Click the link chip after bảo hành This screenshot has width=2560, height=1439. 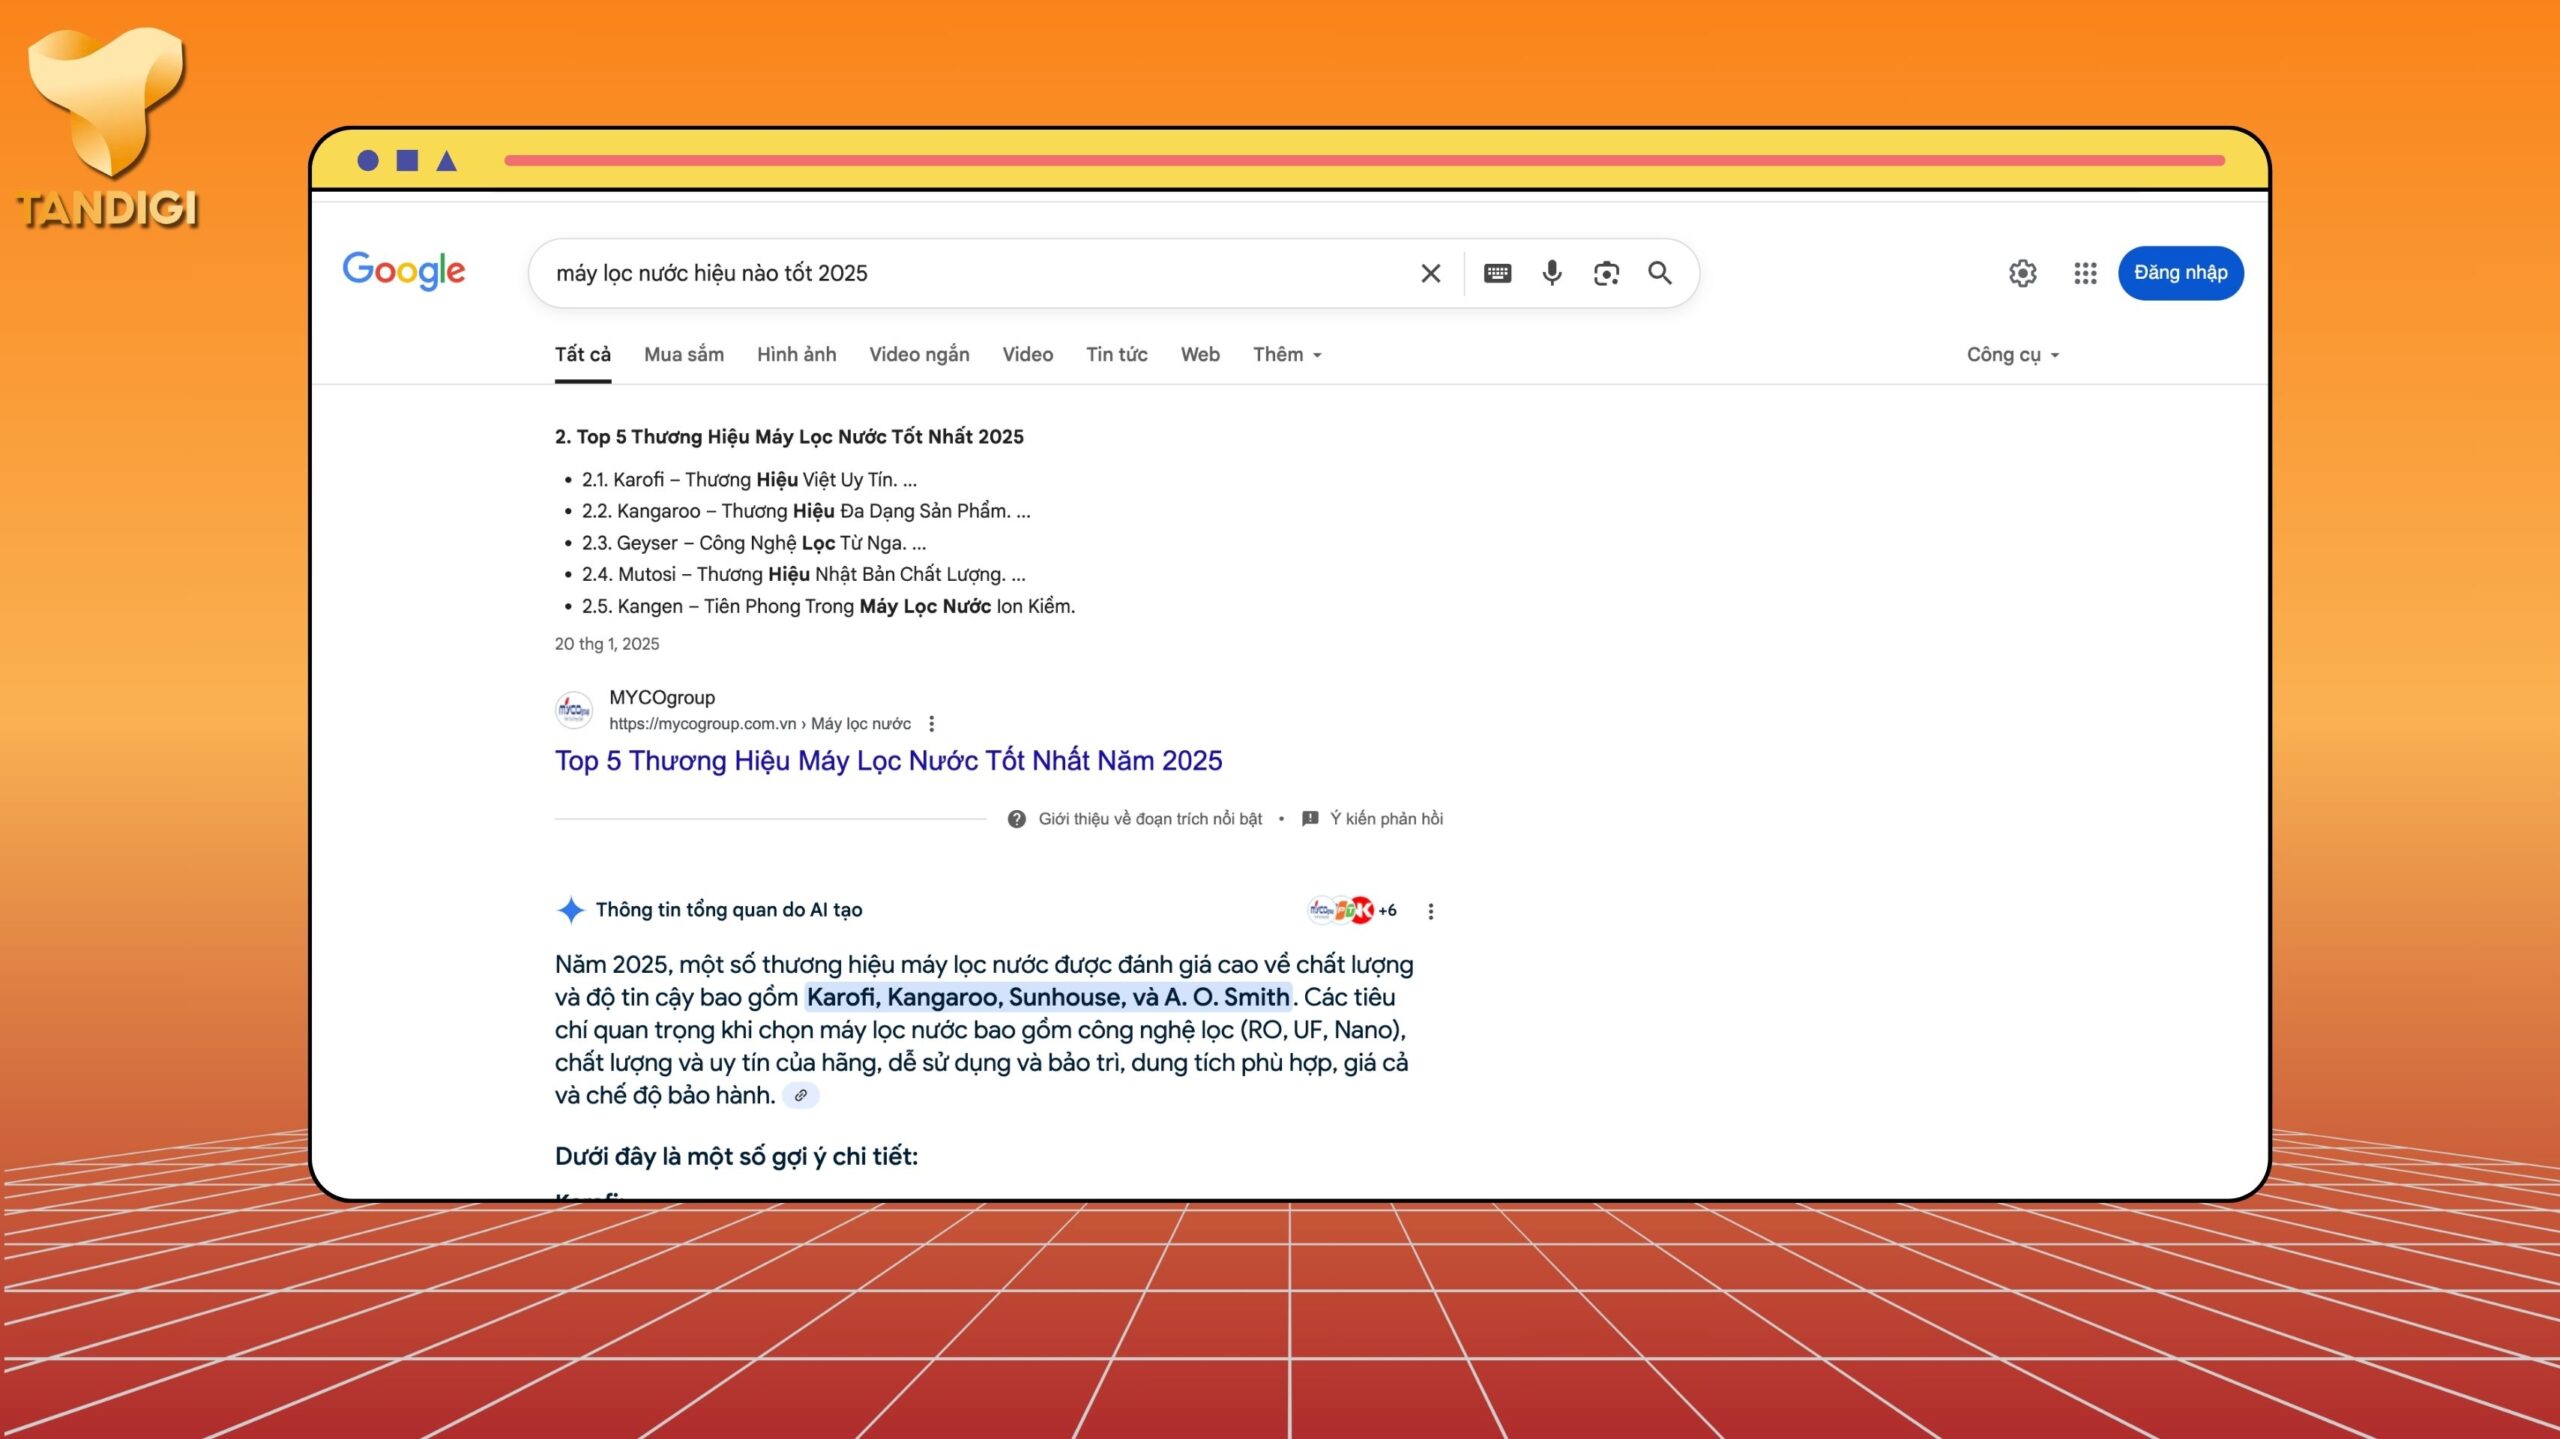[x=800, y=1096]
